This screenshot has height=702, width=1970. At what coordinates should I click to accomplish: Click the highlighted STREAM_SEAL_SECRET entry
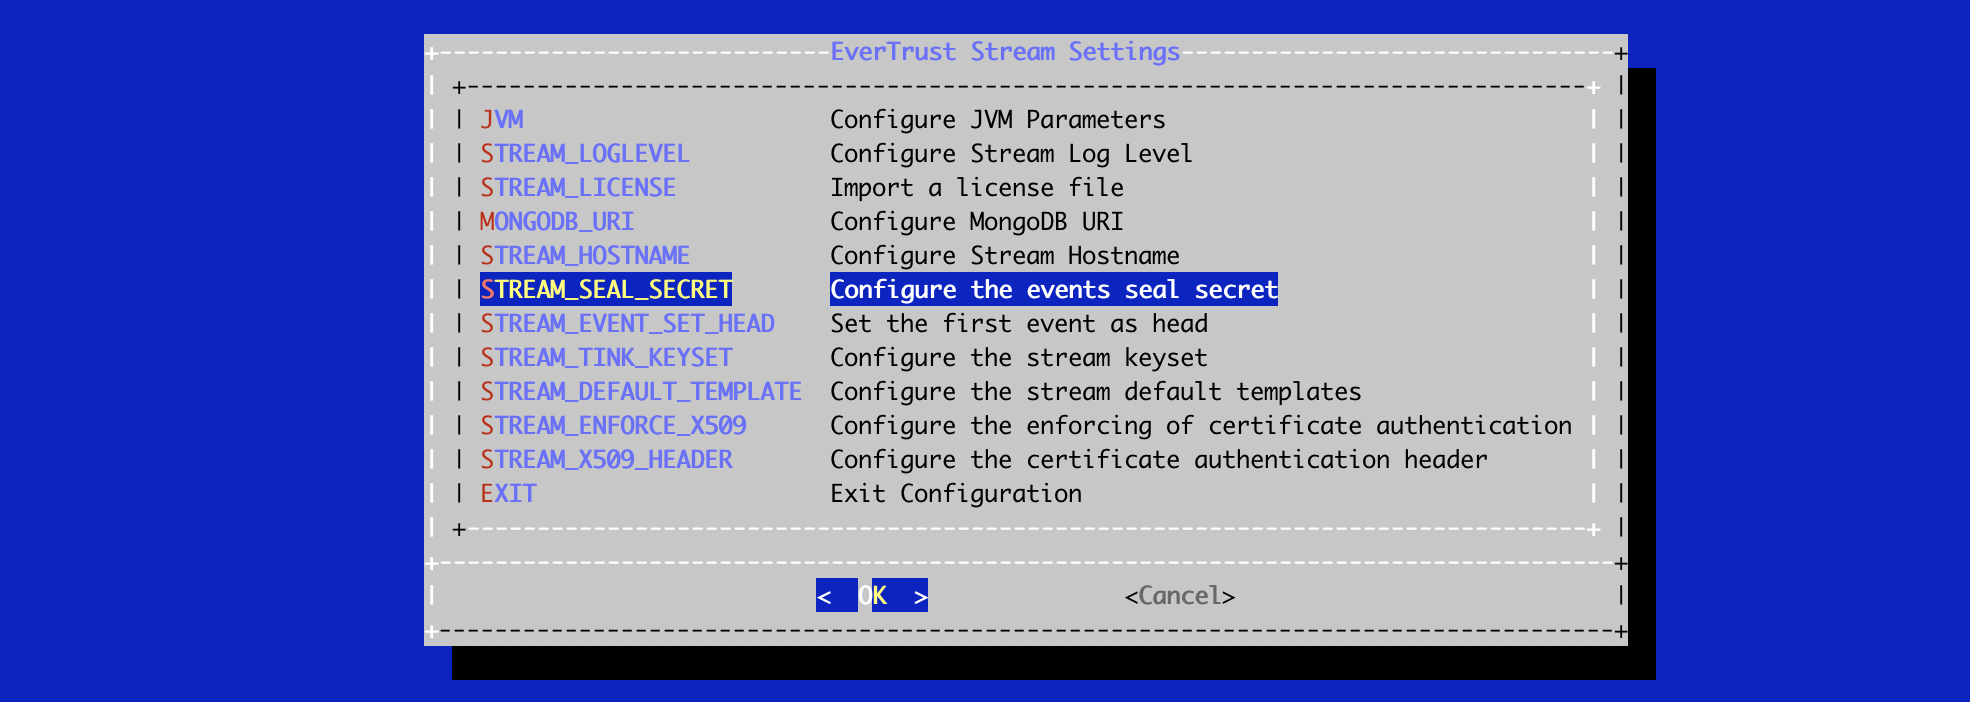point(606,290)
